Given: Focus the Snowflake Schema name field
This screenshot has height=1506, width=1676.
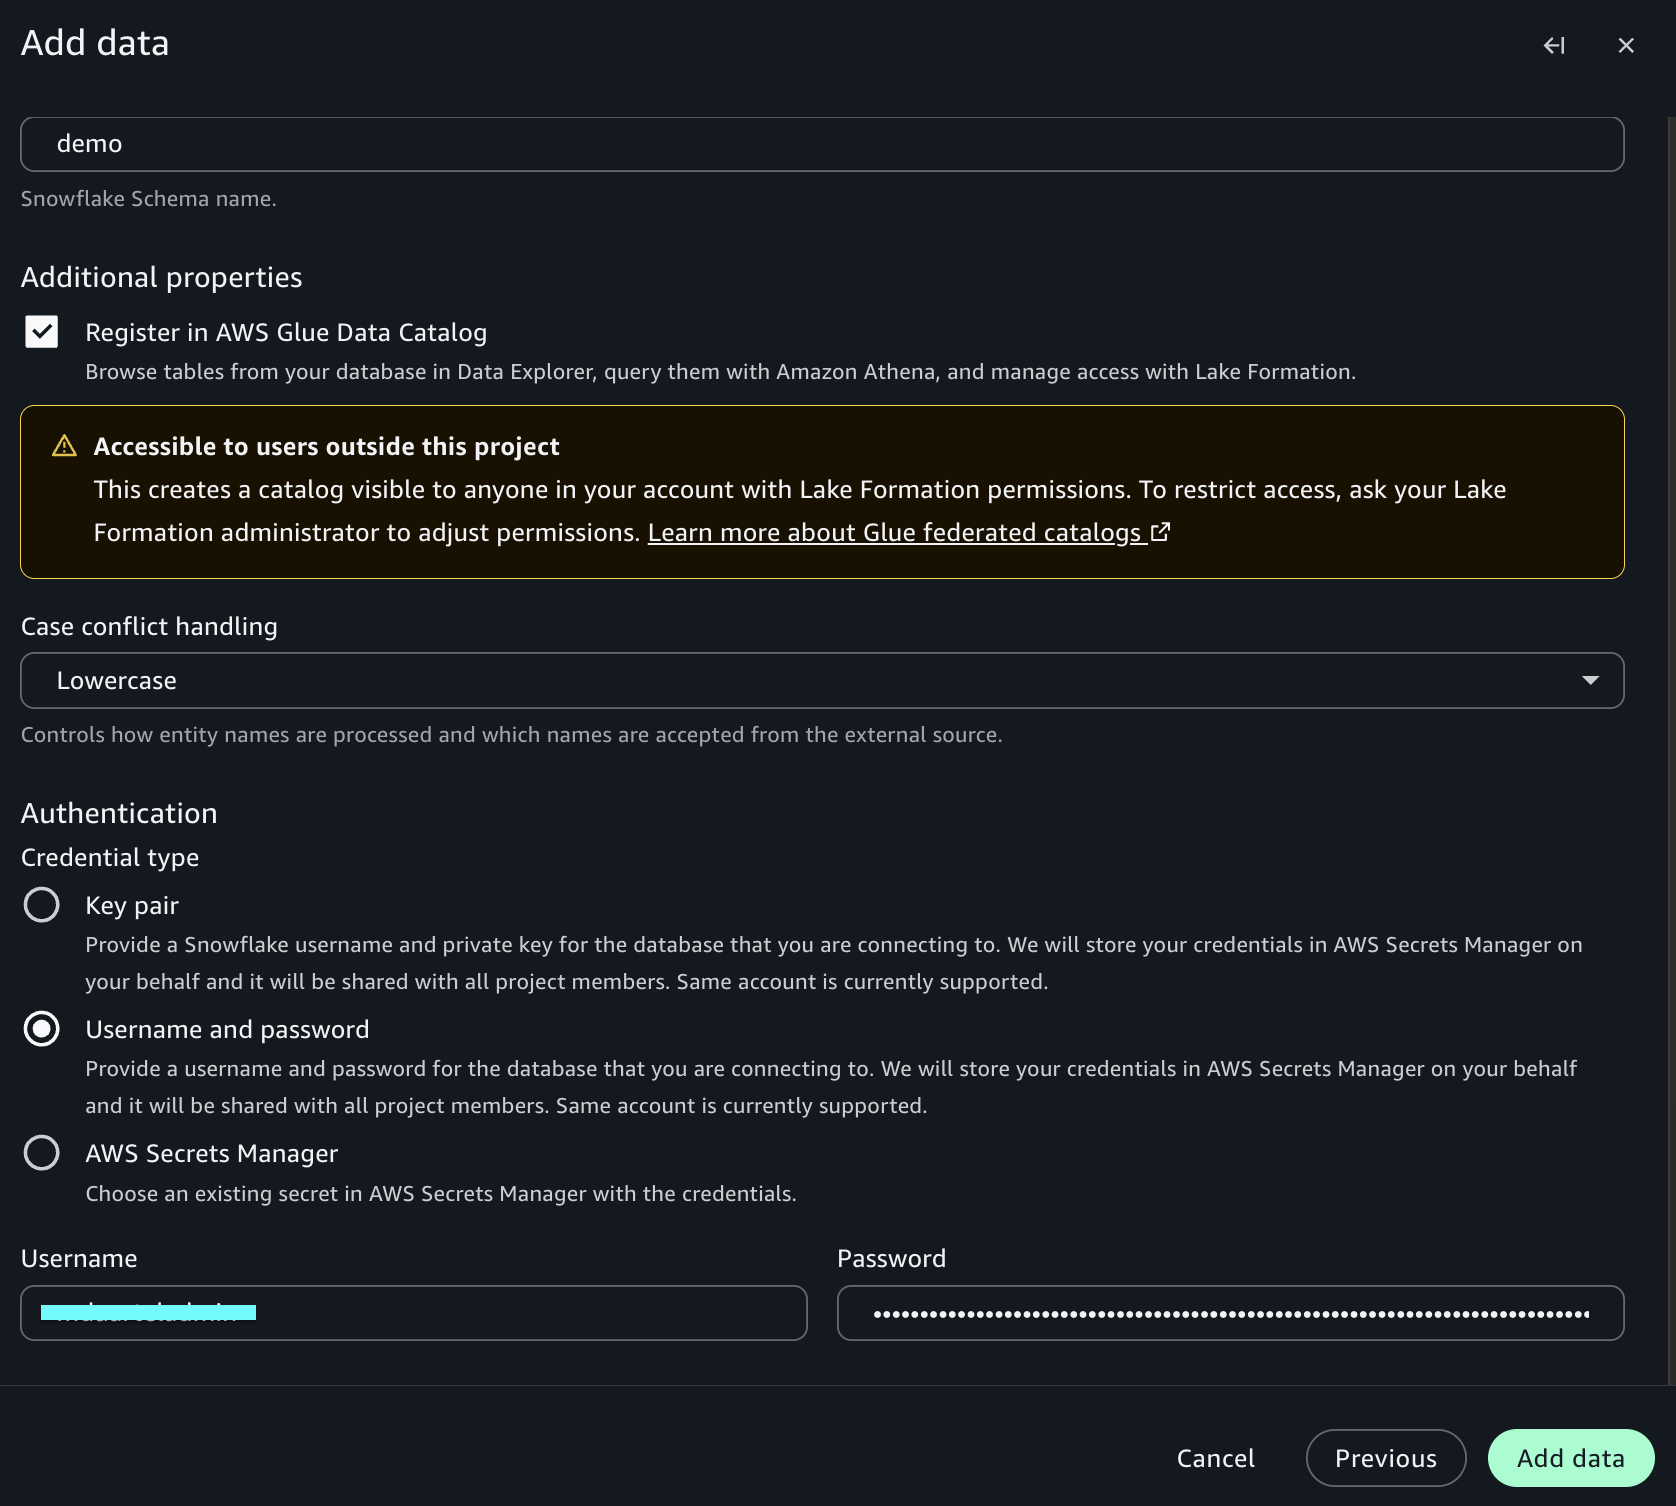Looking at the screenshot, I should coord(822,144).
